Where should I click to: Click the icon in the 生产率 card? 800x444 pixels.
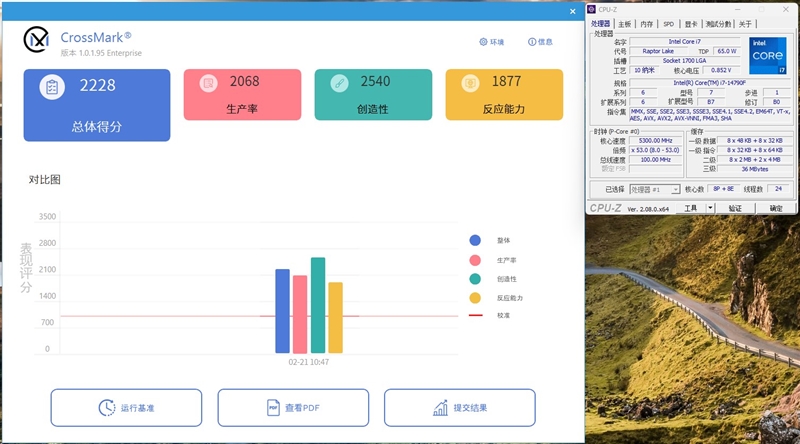point(208,83)
